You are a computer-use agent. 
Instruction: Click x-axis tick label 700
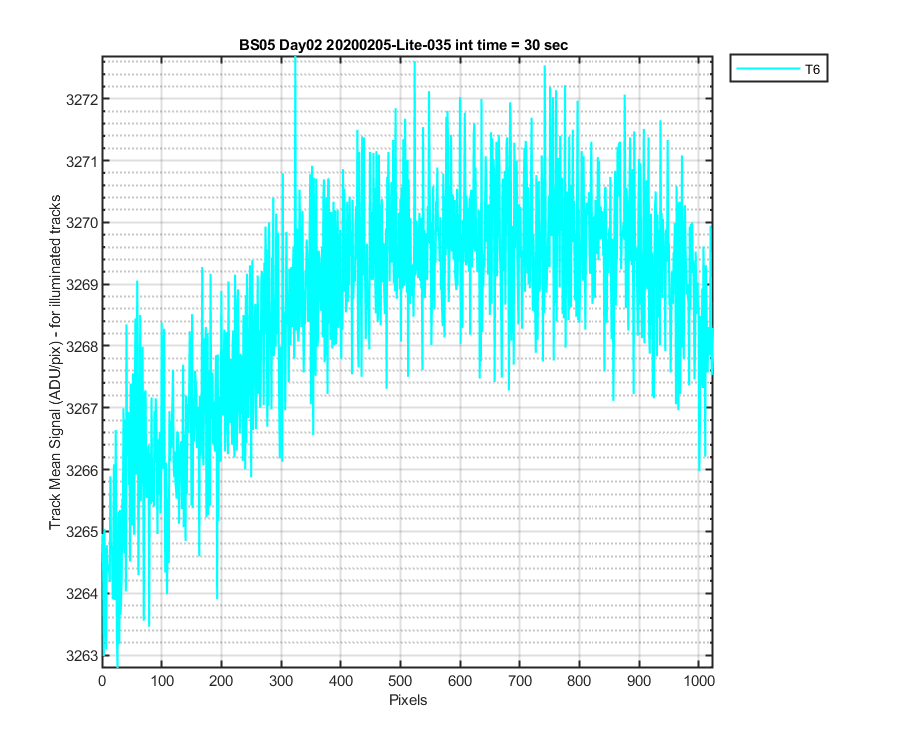pos(519,681)
